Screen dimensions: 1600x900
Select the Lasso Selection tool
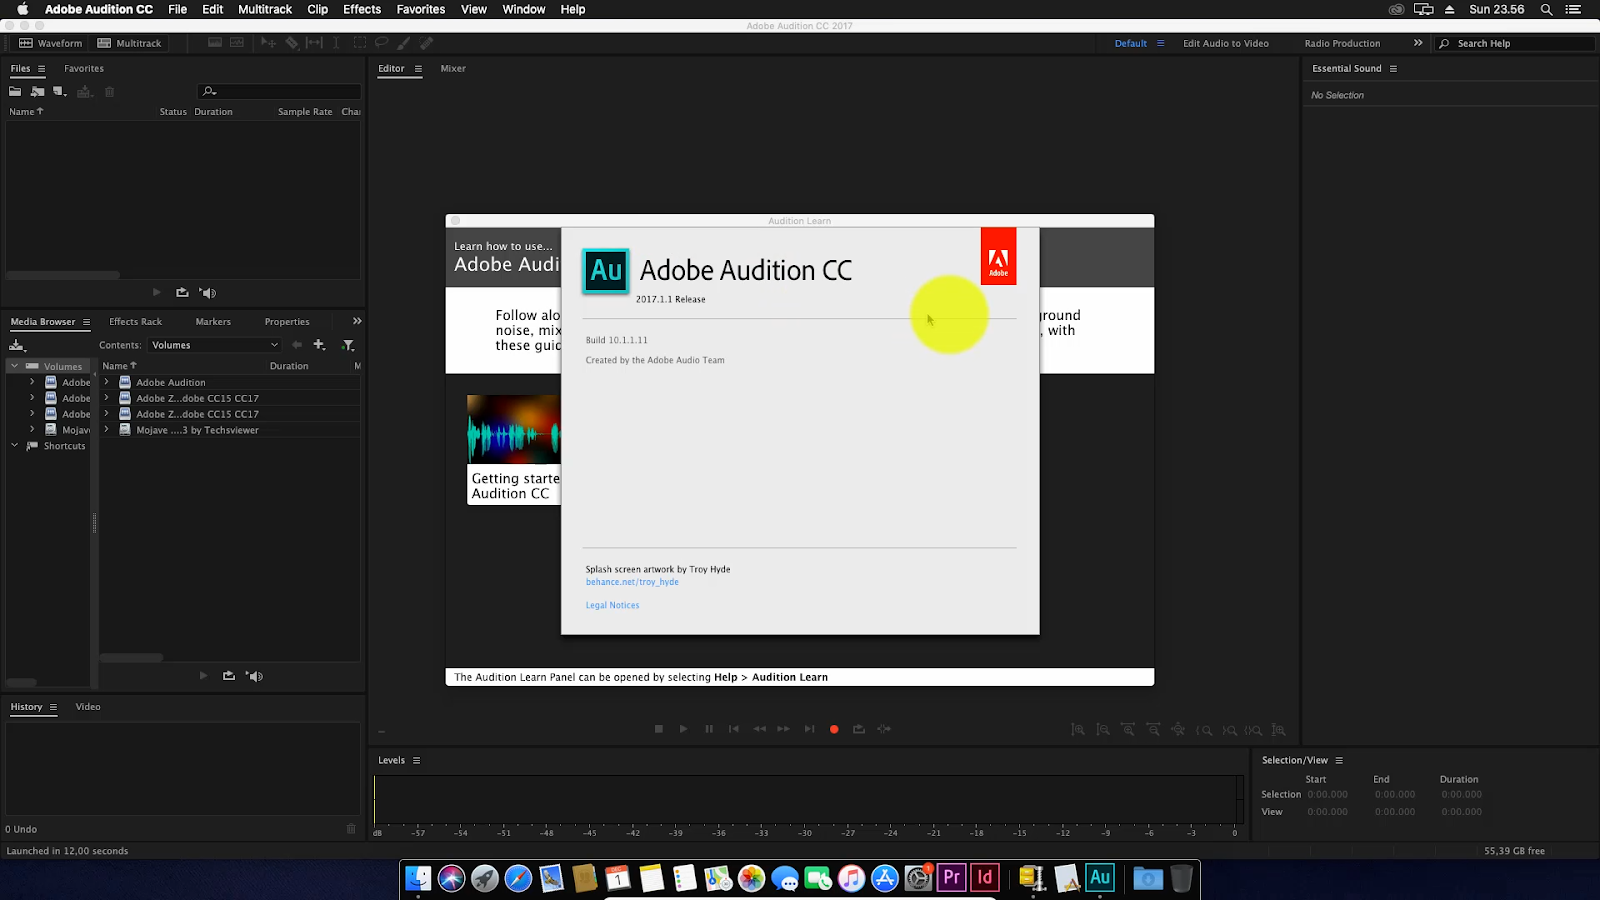[381, 43]
